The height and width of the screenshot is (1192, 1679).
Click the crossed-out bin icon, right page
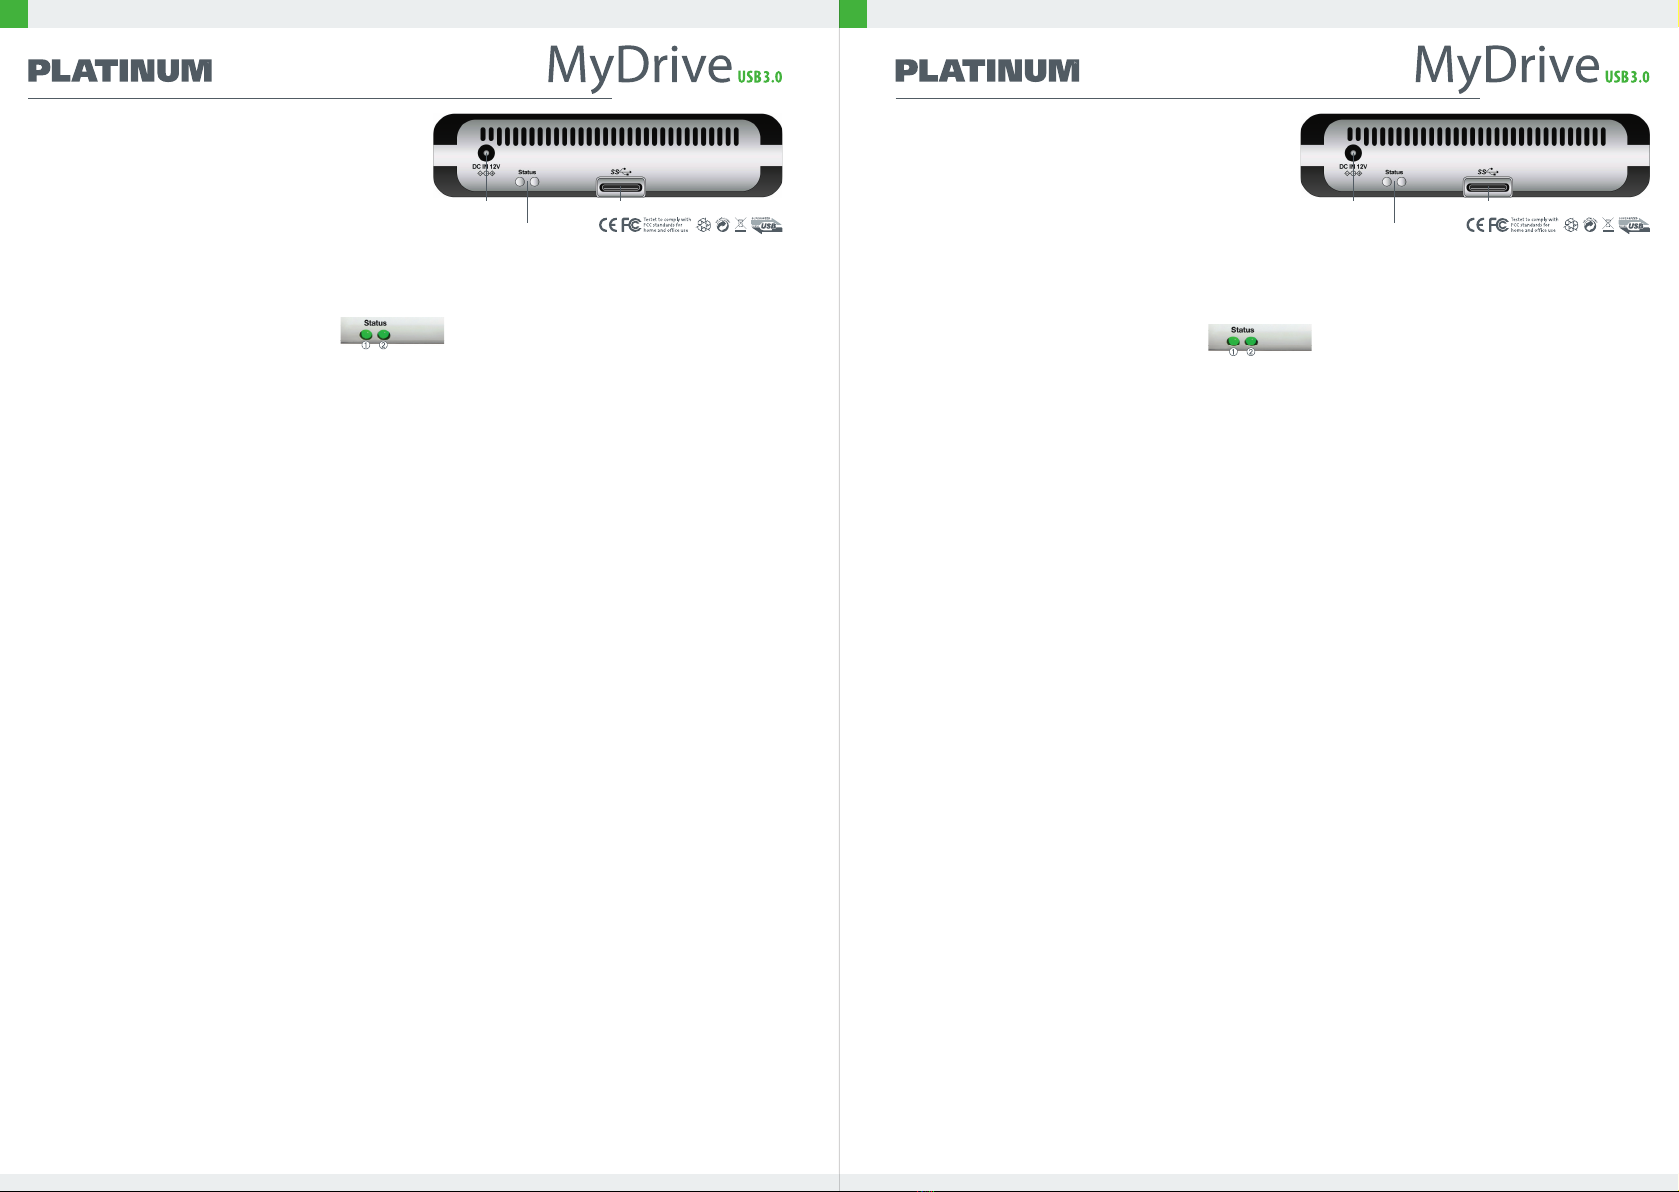1607,225
